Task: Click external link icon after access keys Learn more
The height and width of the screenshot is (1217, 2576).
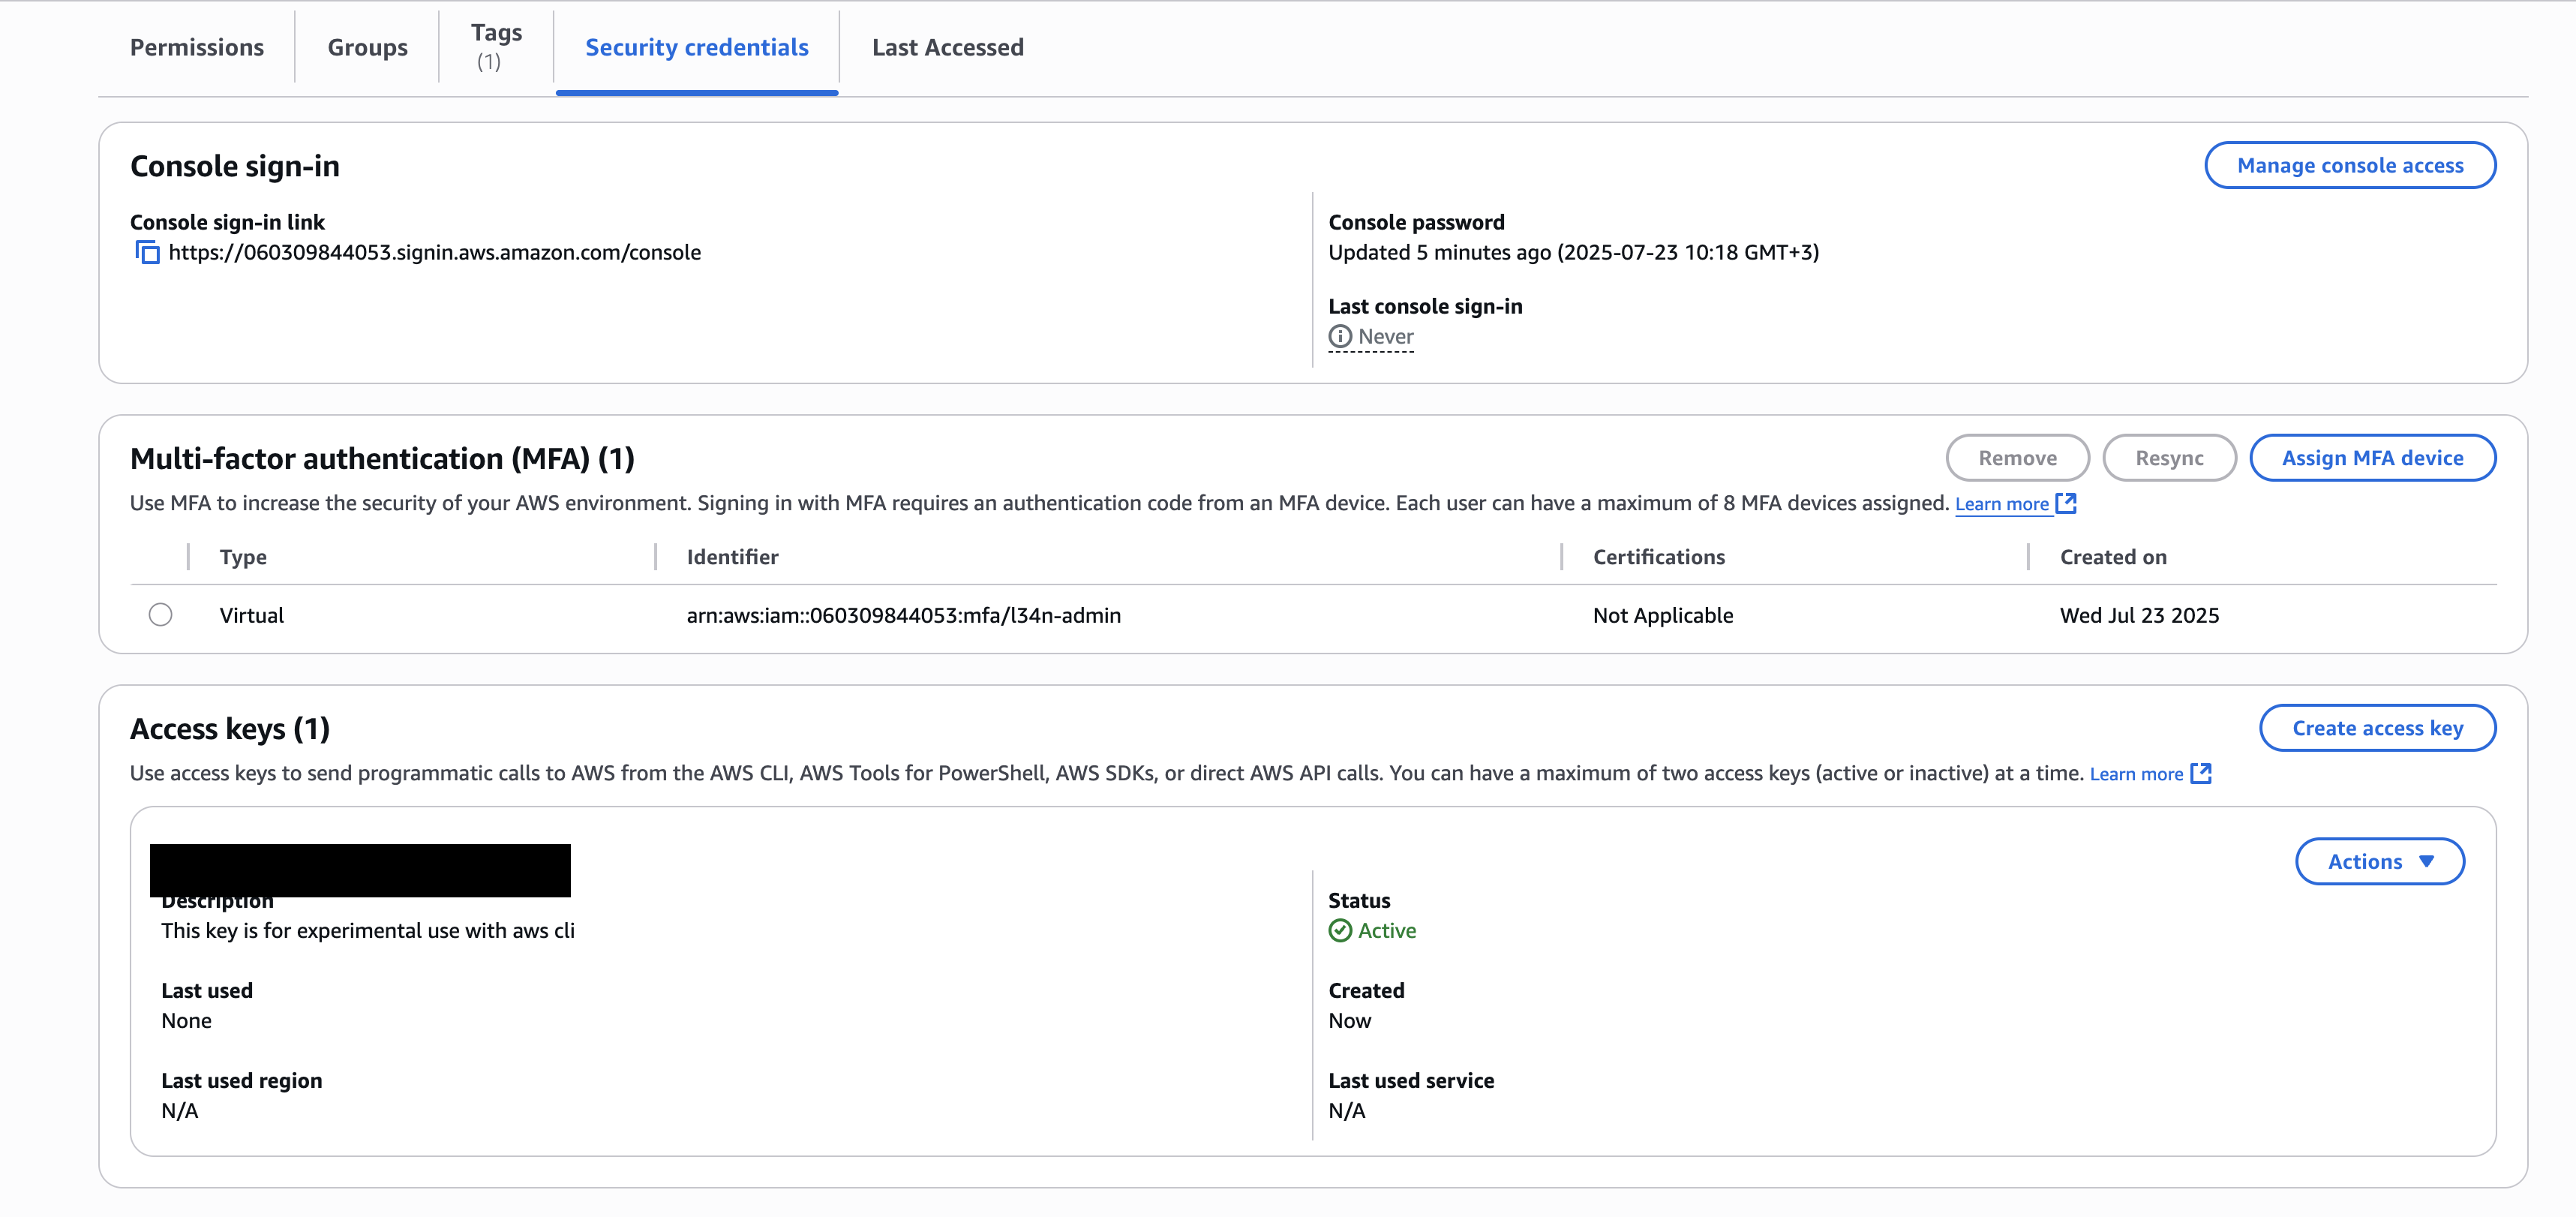Action: [x=2201, y=774]
